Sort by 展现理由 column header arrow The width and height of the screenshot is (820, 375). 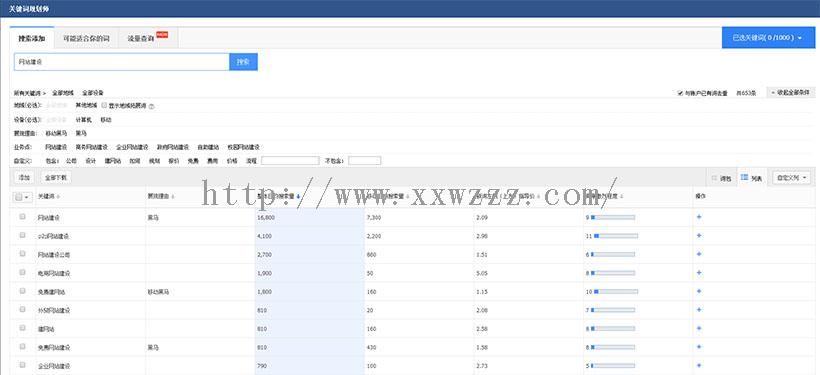(x=173, y=197)
